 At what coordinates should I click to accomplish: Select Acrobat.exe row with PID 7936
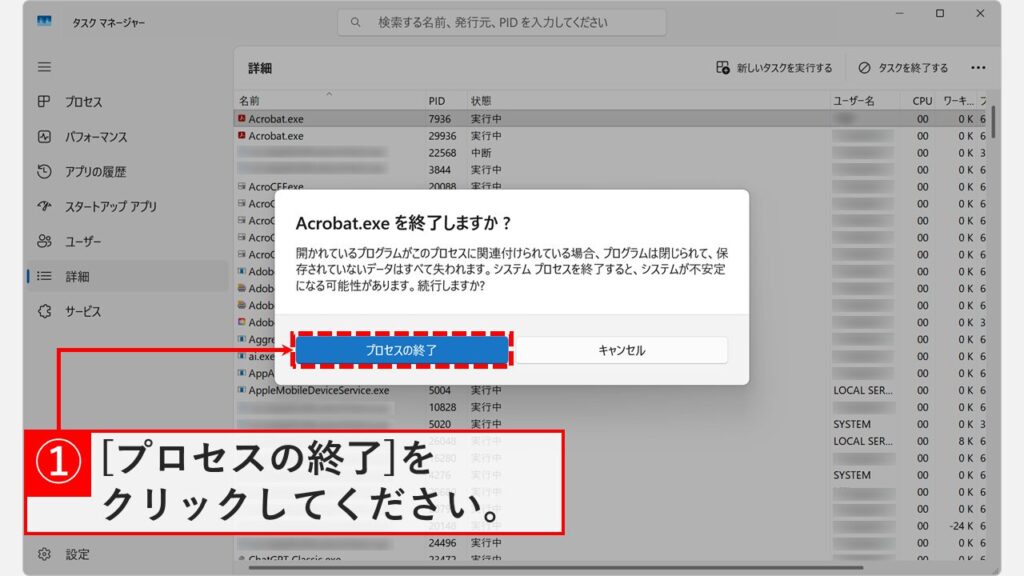611,119
